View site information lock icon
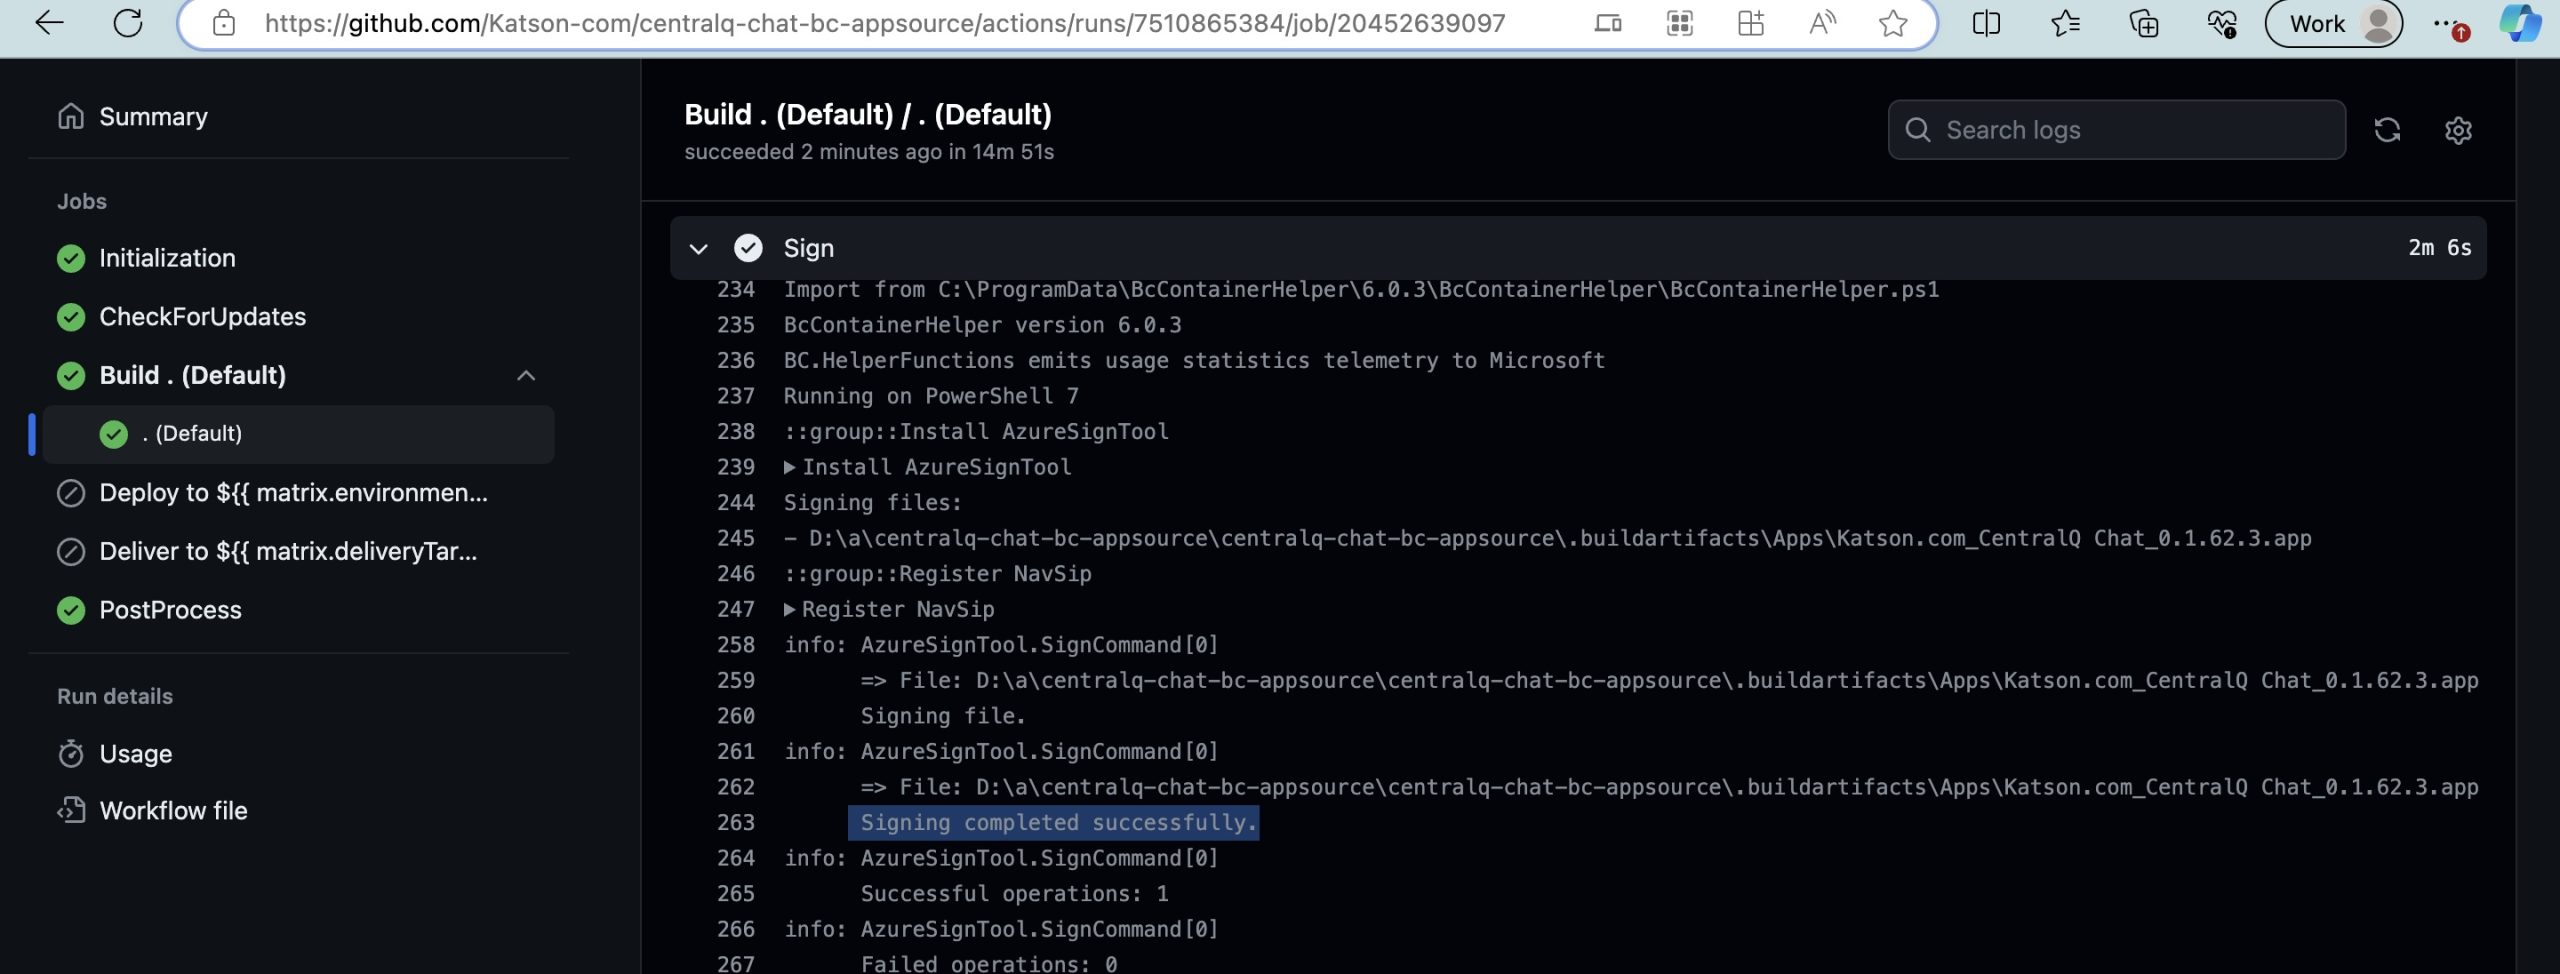This screenshot has height=974, width=2560. [x=224, y=23]
